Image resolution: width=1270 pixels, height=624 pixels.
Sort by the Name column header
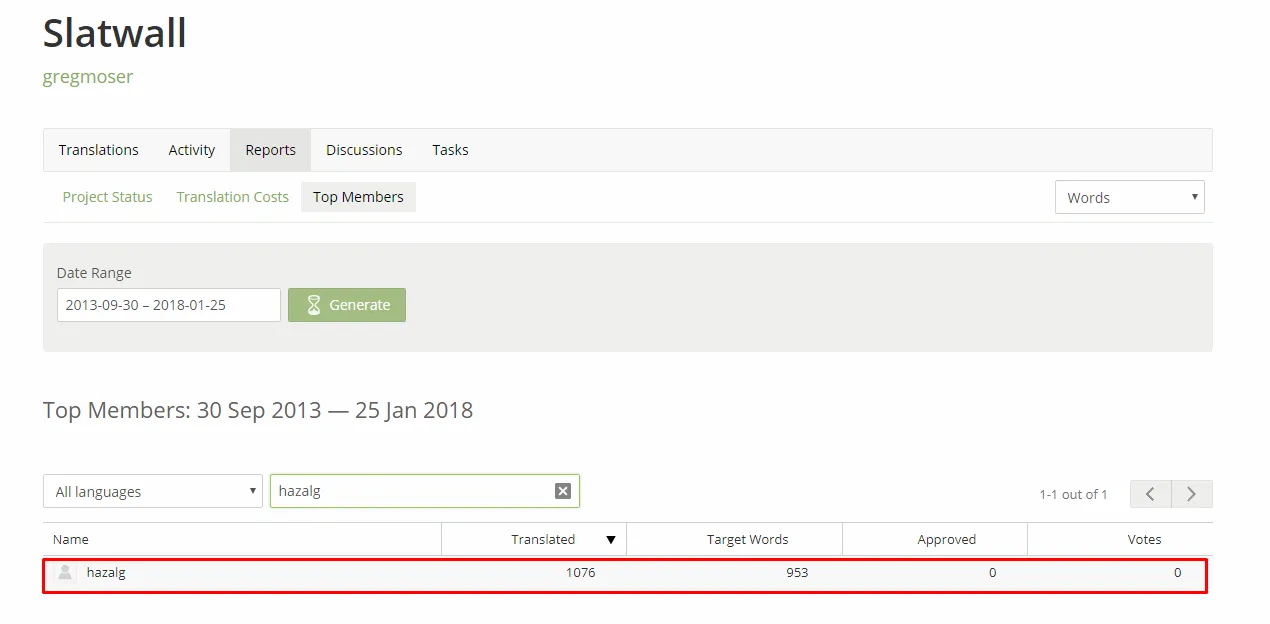242,539
